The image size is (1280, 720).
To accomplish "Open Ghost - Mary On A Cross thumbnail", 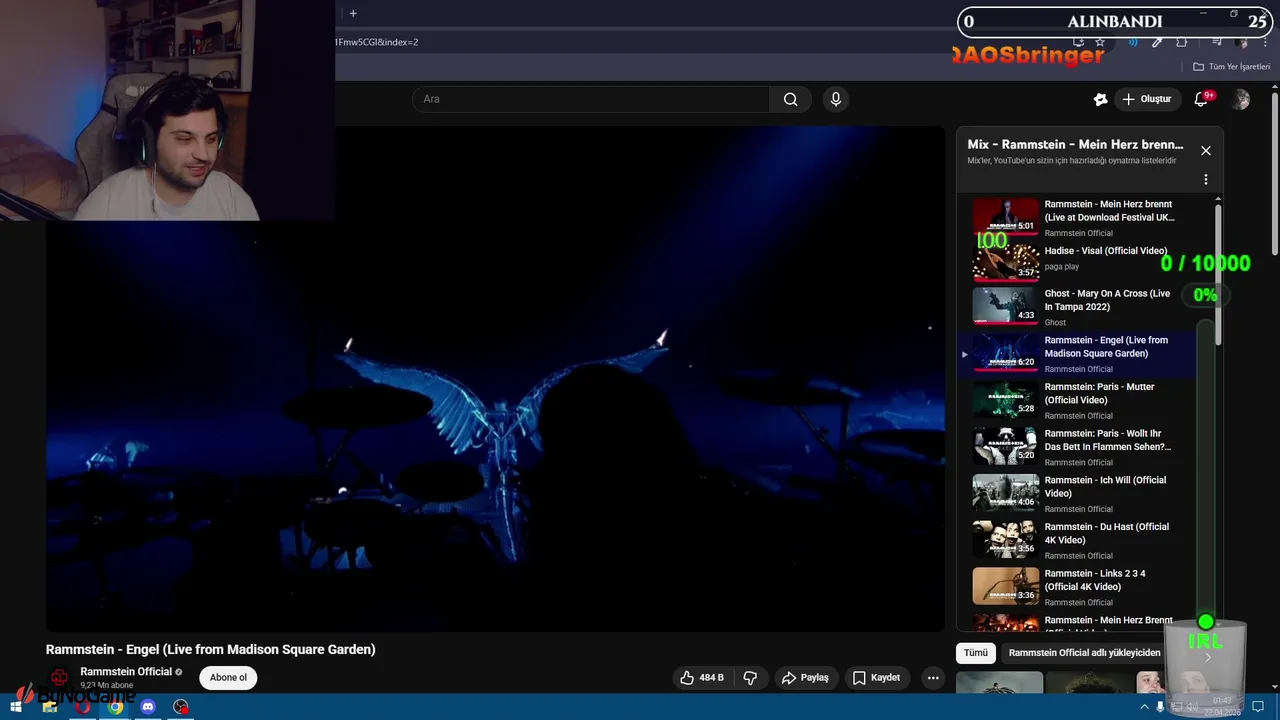I will pyautogui.click(x=1006, y=305).
